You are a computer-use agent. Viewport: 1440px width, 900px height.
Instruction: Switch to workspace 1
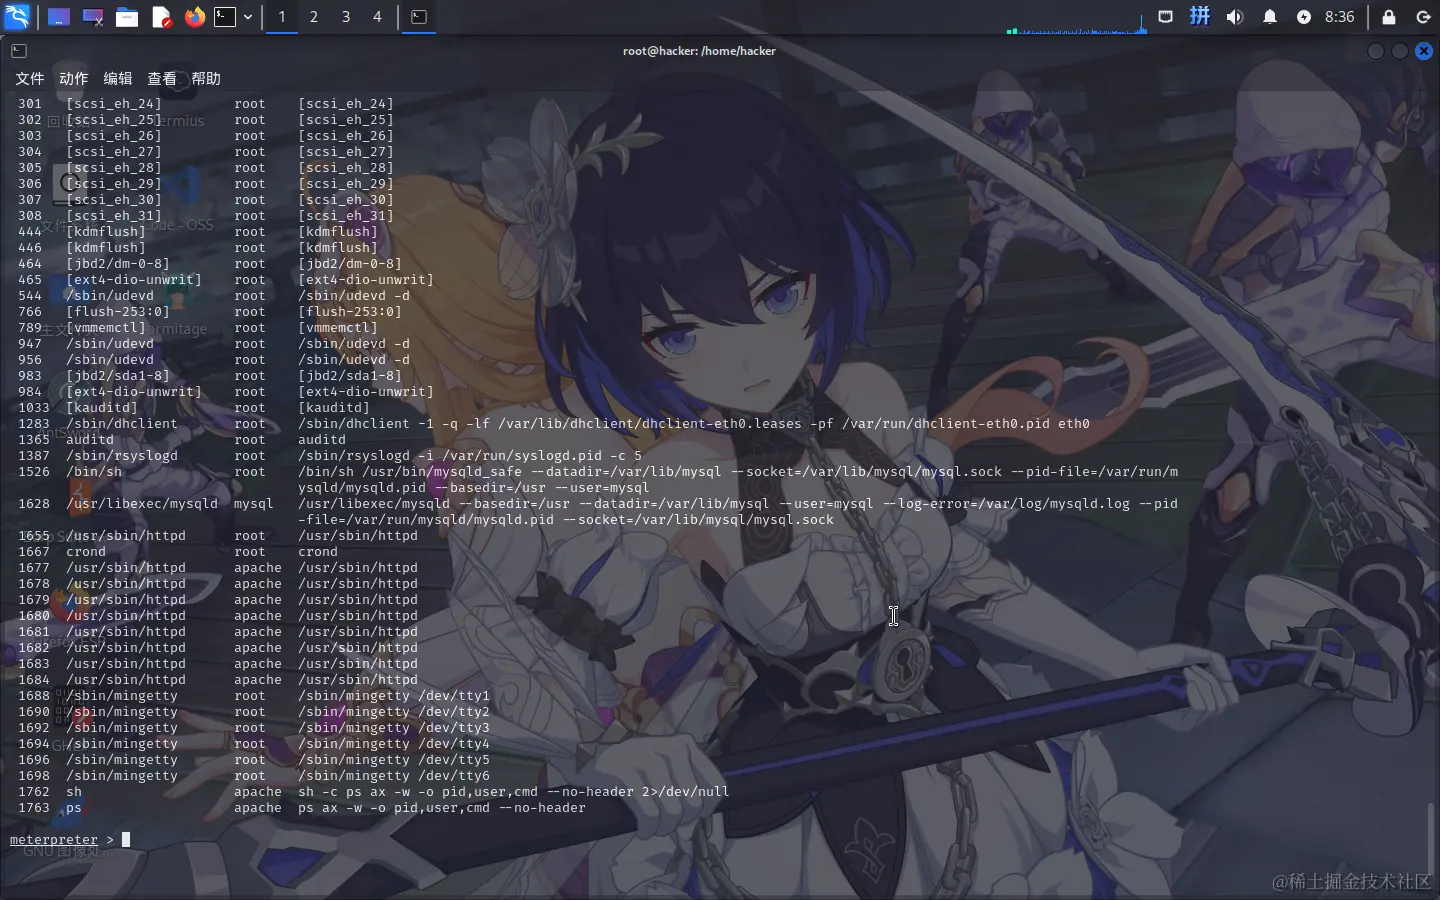point(282,17)
